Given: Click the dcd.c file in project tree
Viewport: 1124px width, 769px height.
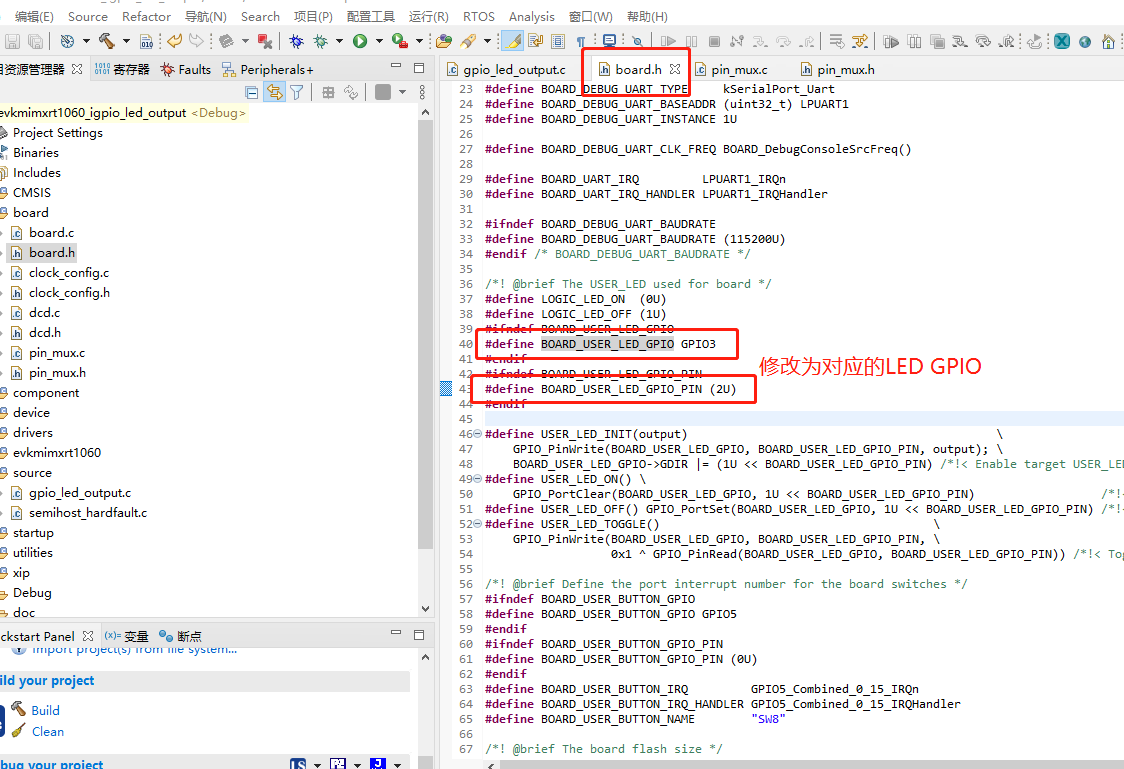Looking at the screenshot, I should click(x=44, y=313).
